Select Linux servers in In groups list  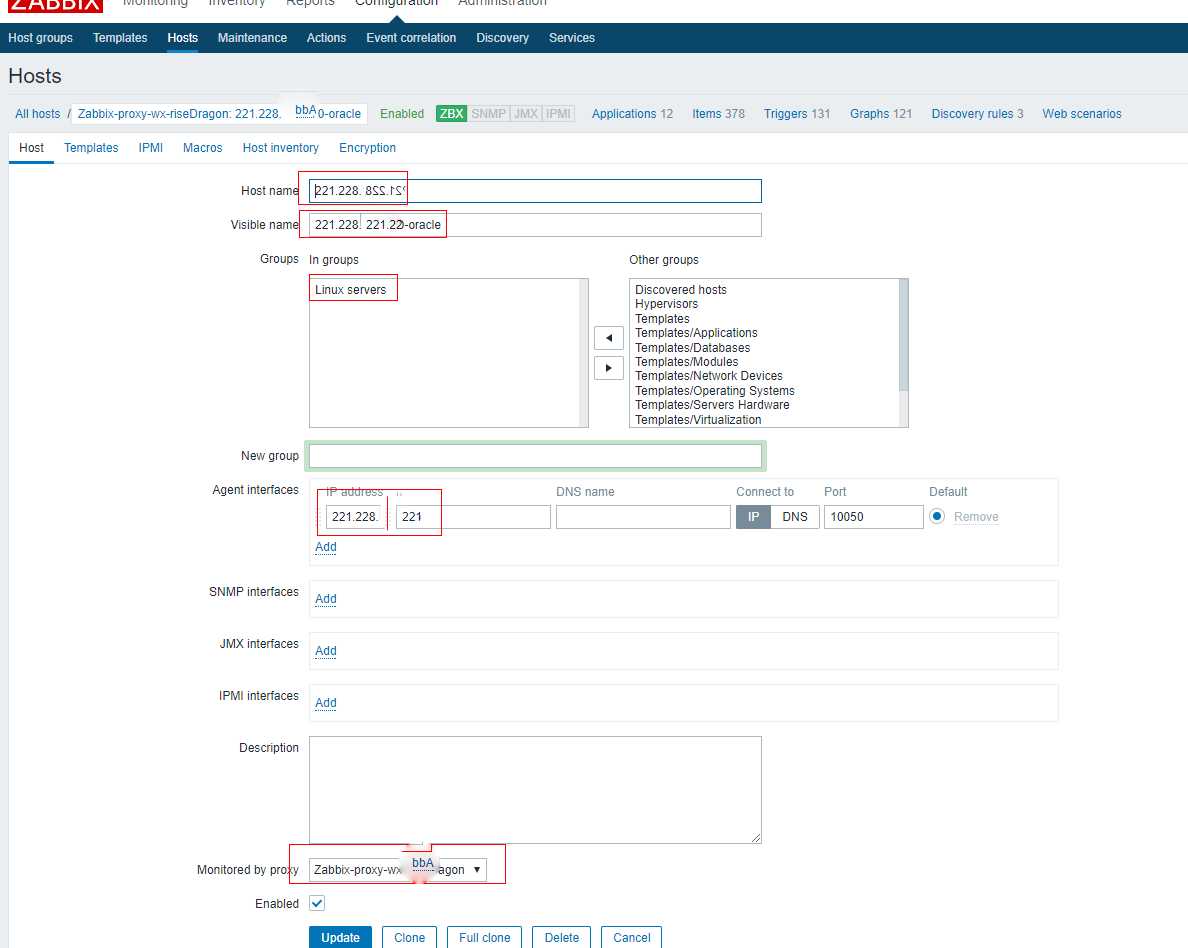coord(350,289)
